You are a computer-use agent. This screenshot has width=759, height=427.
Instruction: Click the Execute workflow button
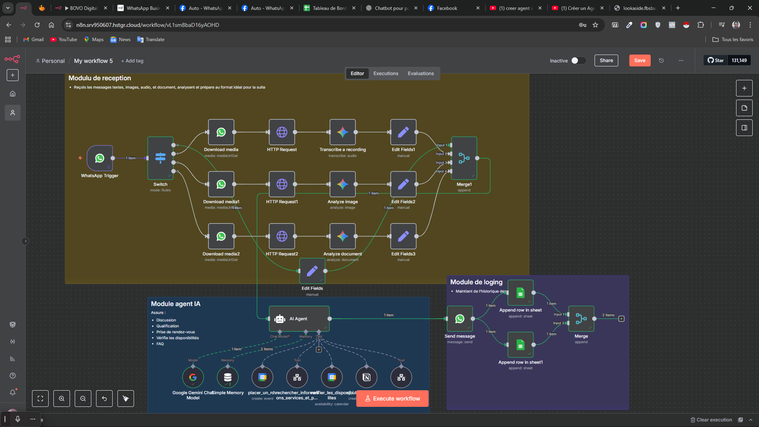392,398
